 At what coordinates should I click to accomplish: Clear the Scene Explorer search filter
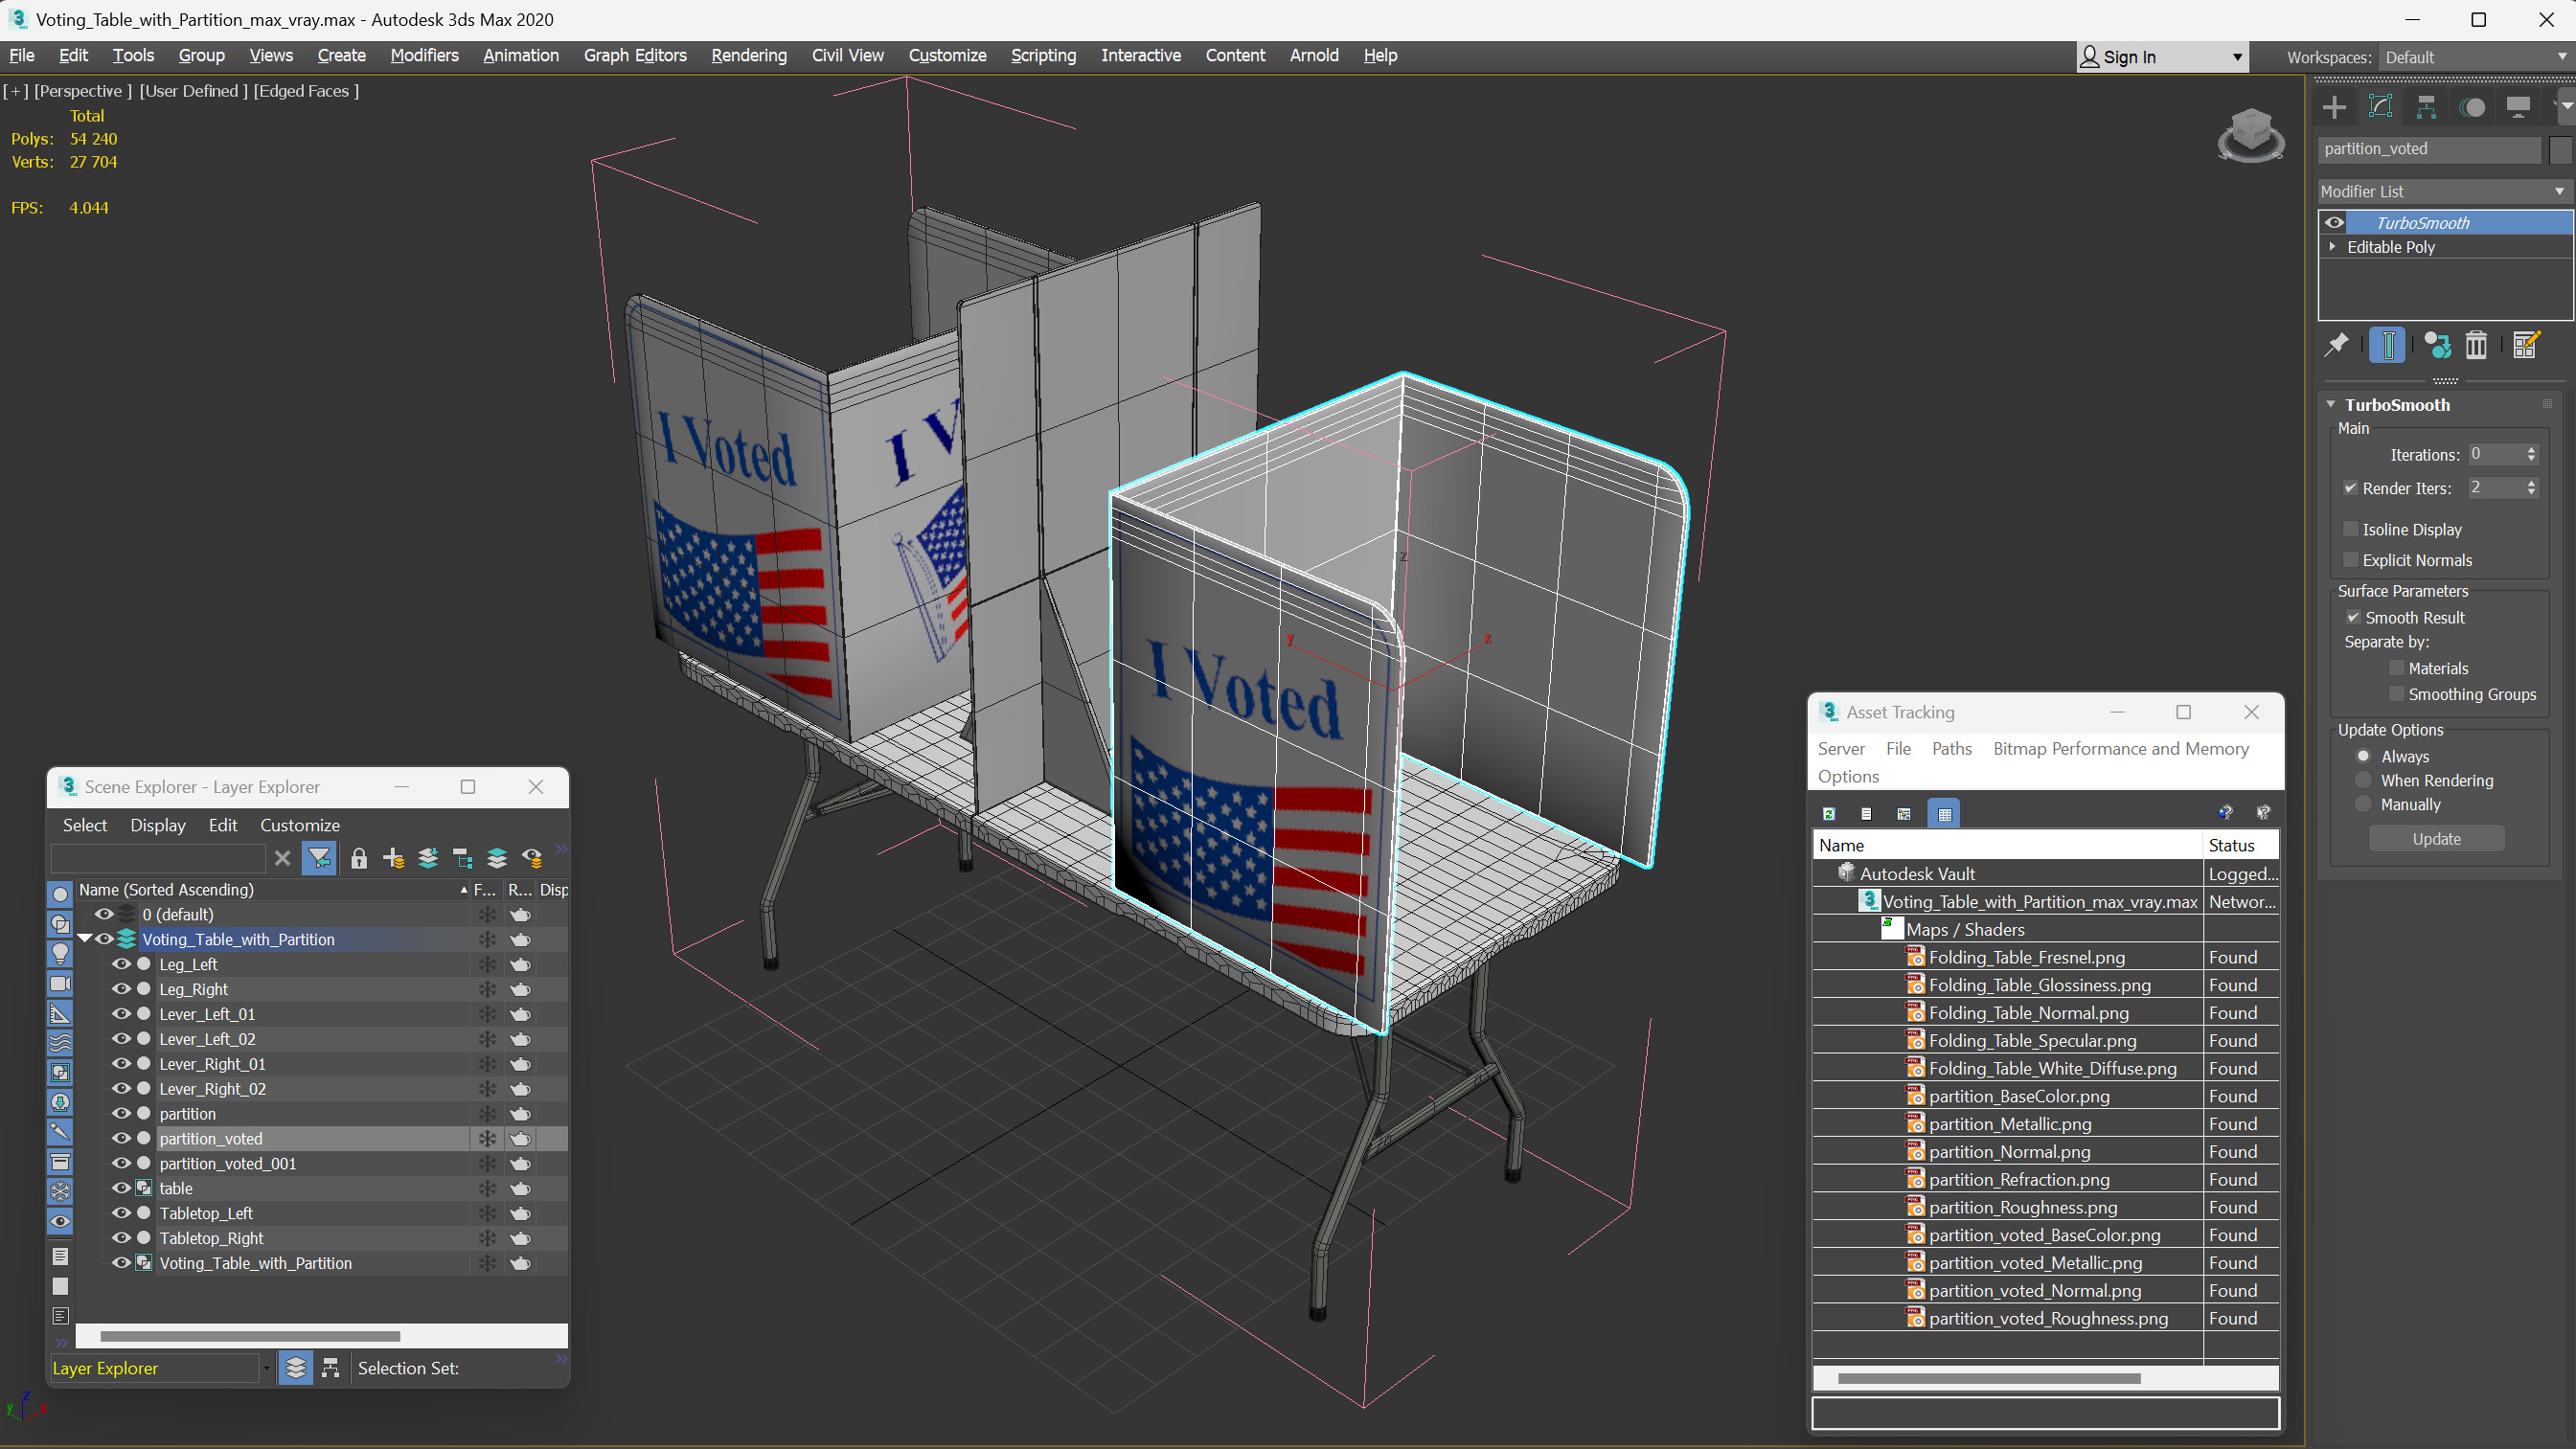[282, 858]
